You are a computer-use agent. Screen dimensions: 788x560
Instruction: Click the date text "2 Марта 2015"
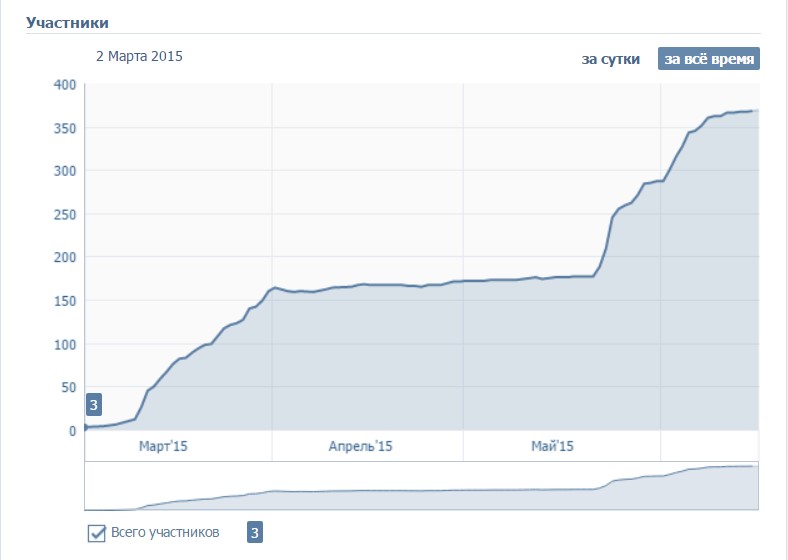coord(139,56)
